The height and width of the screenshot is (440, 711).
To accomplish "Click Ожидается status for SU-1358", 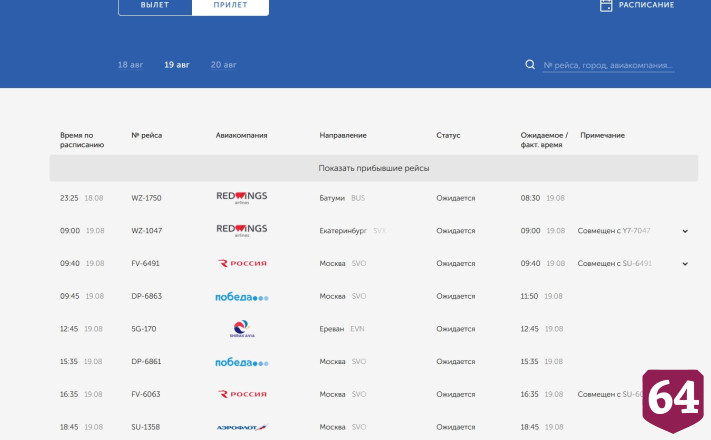I will [456, 427].
